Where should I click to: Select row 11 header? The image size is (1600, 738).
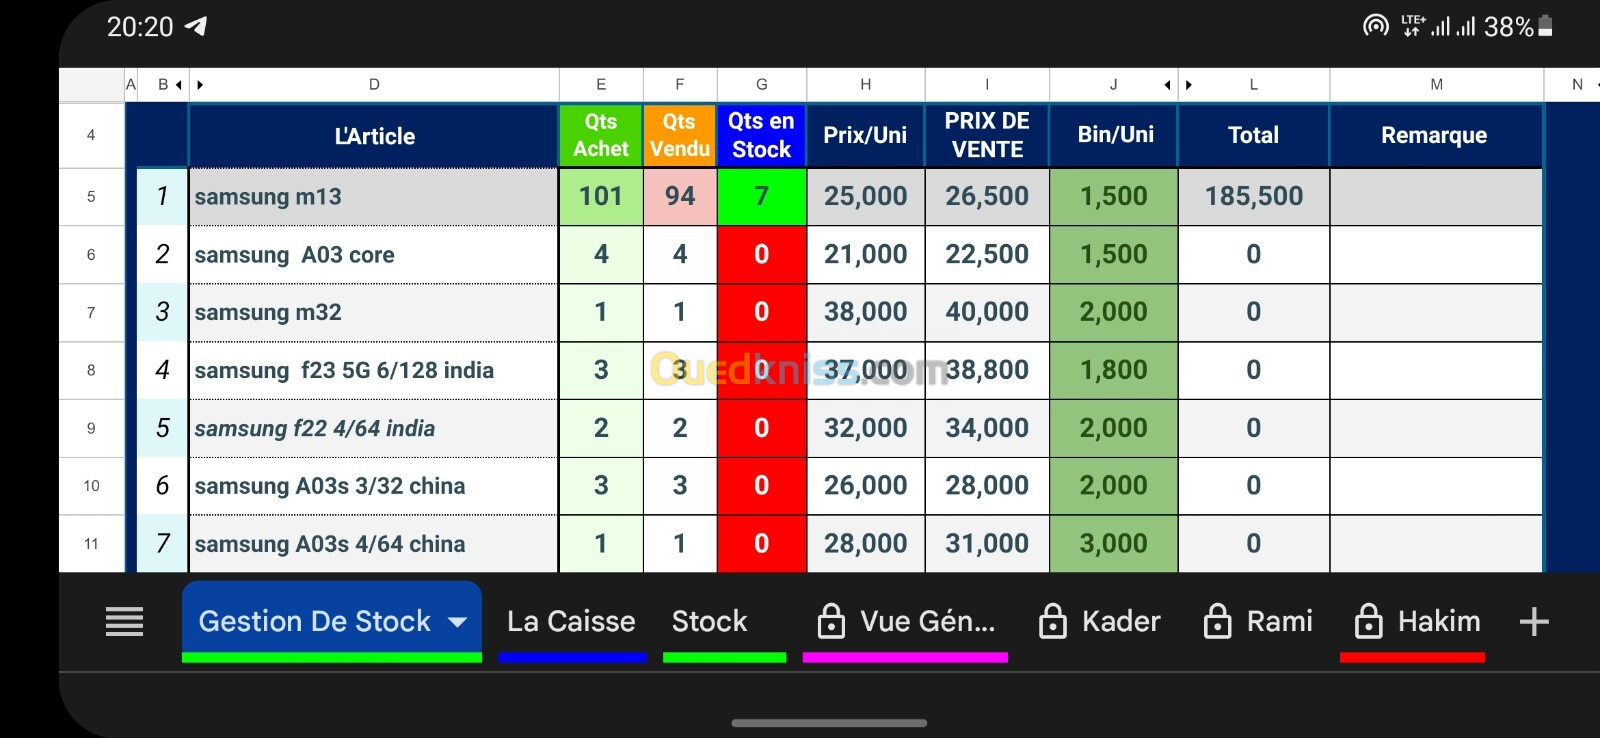pyautogui.click(x=91, y=544)
